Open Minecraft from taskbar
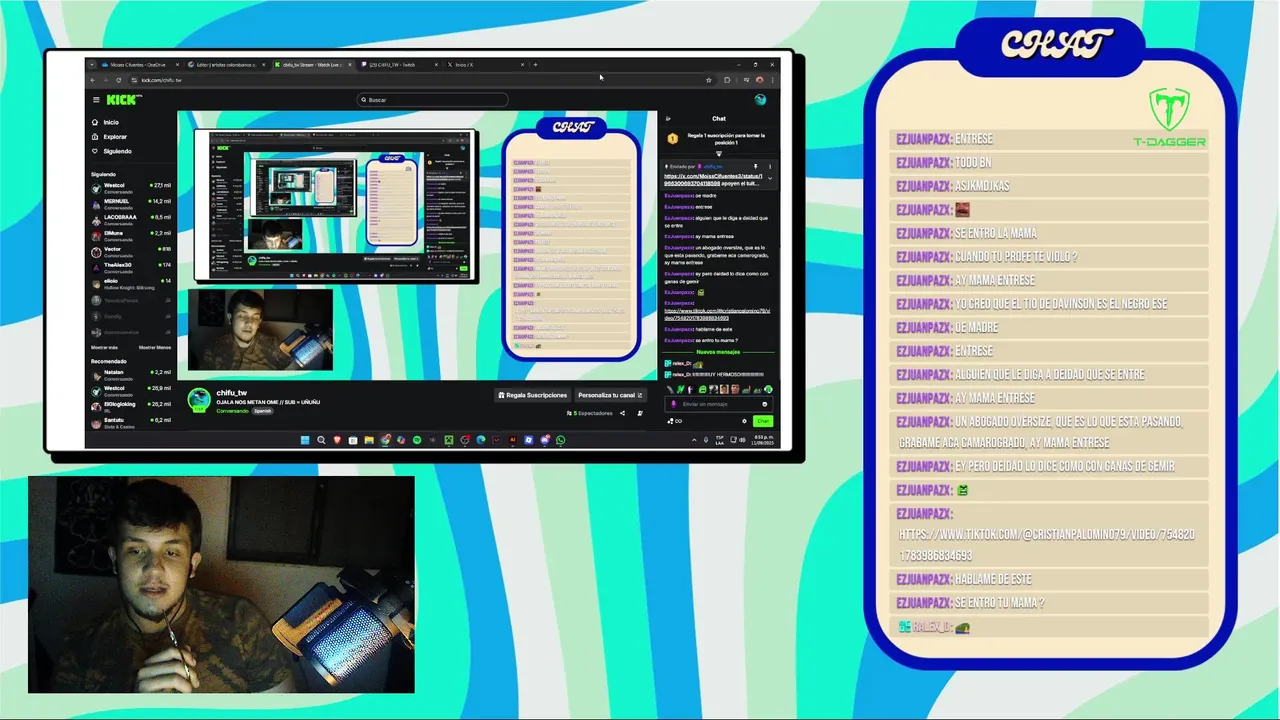Image resolution: width=1280 pixels, height=720 pixels. point(449,440)
